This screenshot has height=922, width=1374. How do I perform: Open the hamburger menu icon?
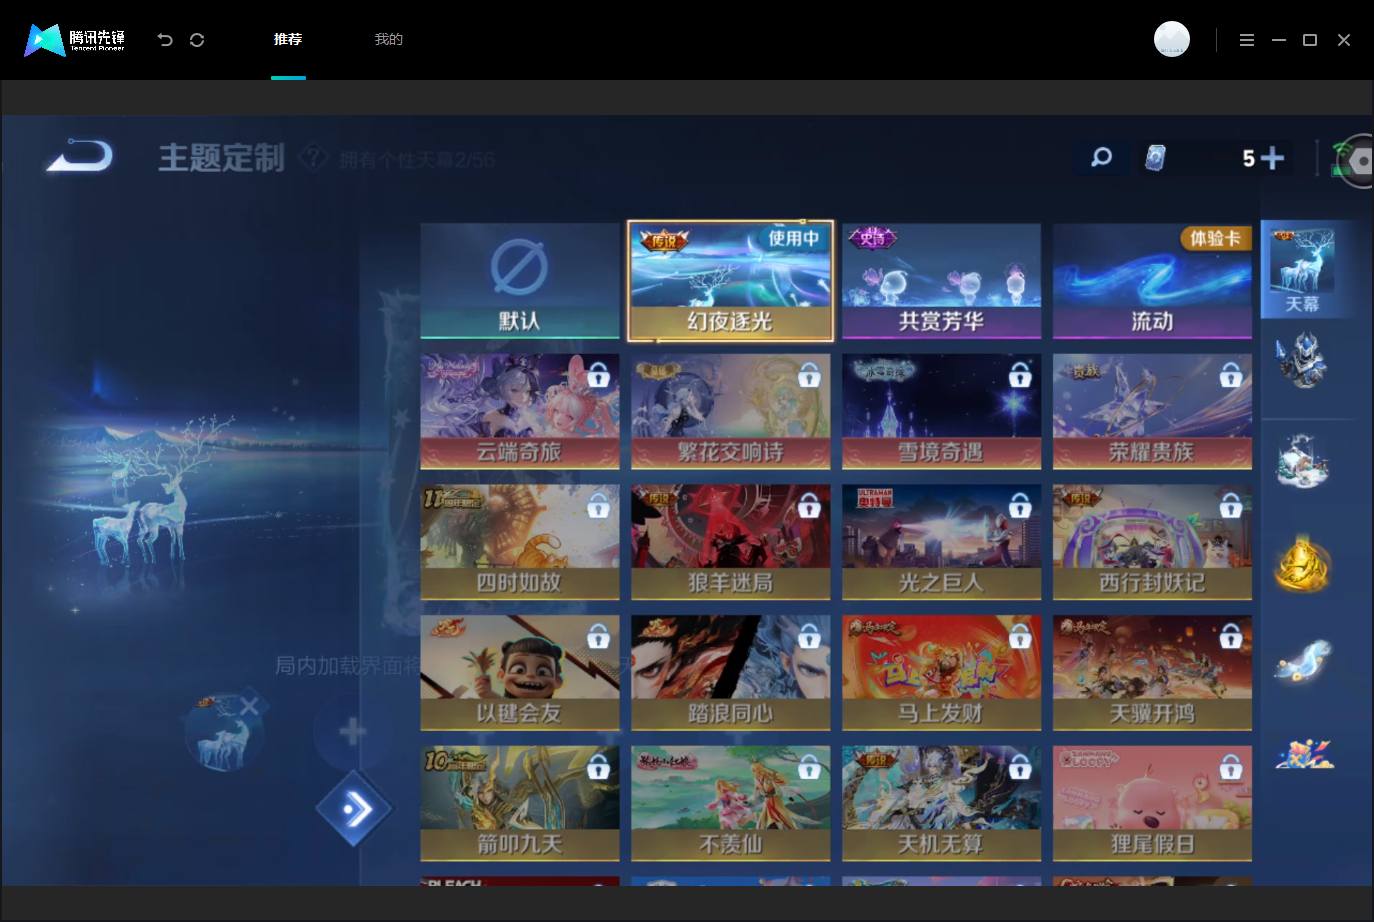point(1247,40)
